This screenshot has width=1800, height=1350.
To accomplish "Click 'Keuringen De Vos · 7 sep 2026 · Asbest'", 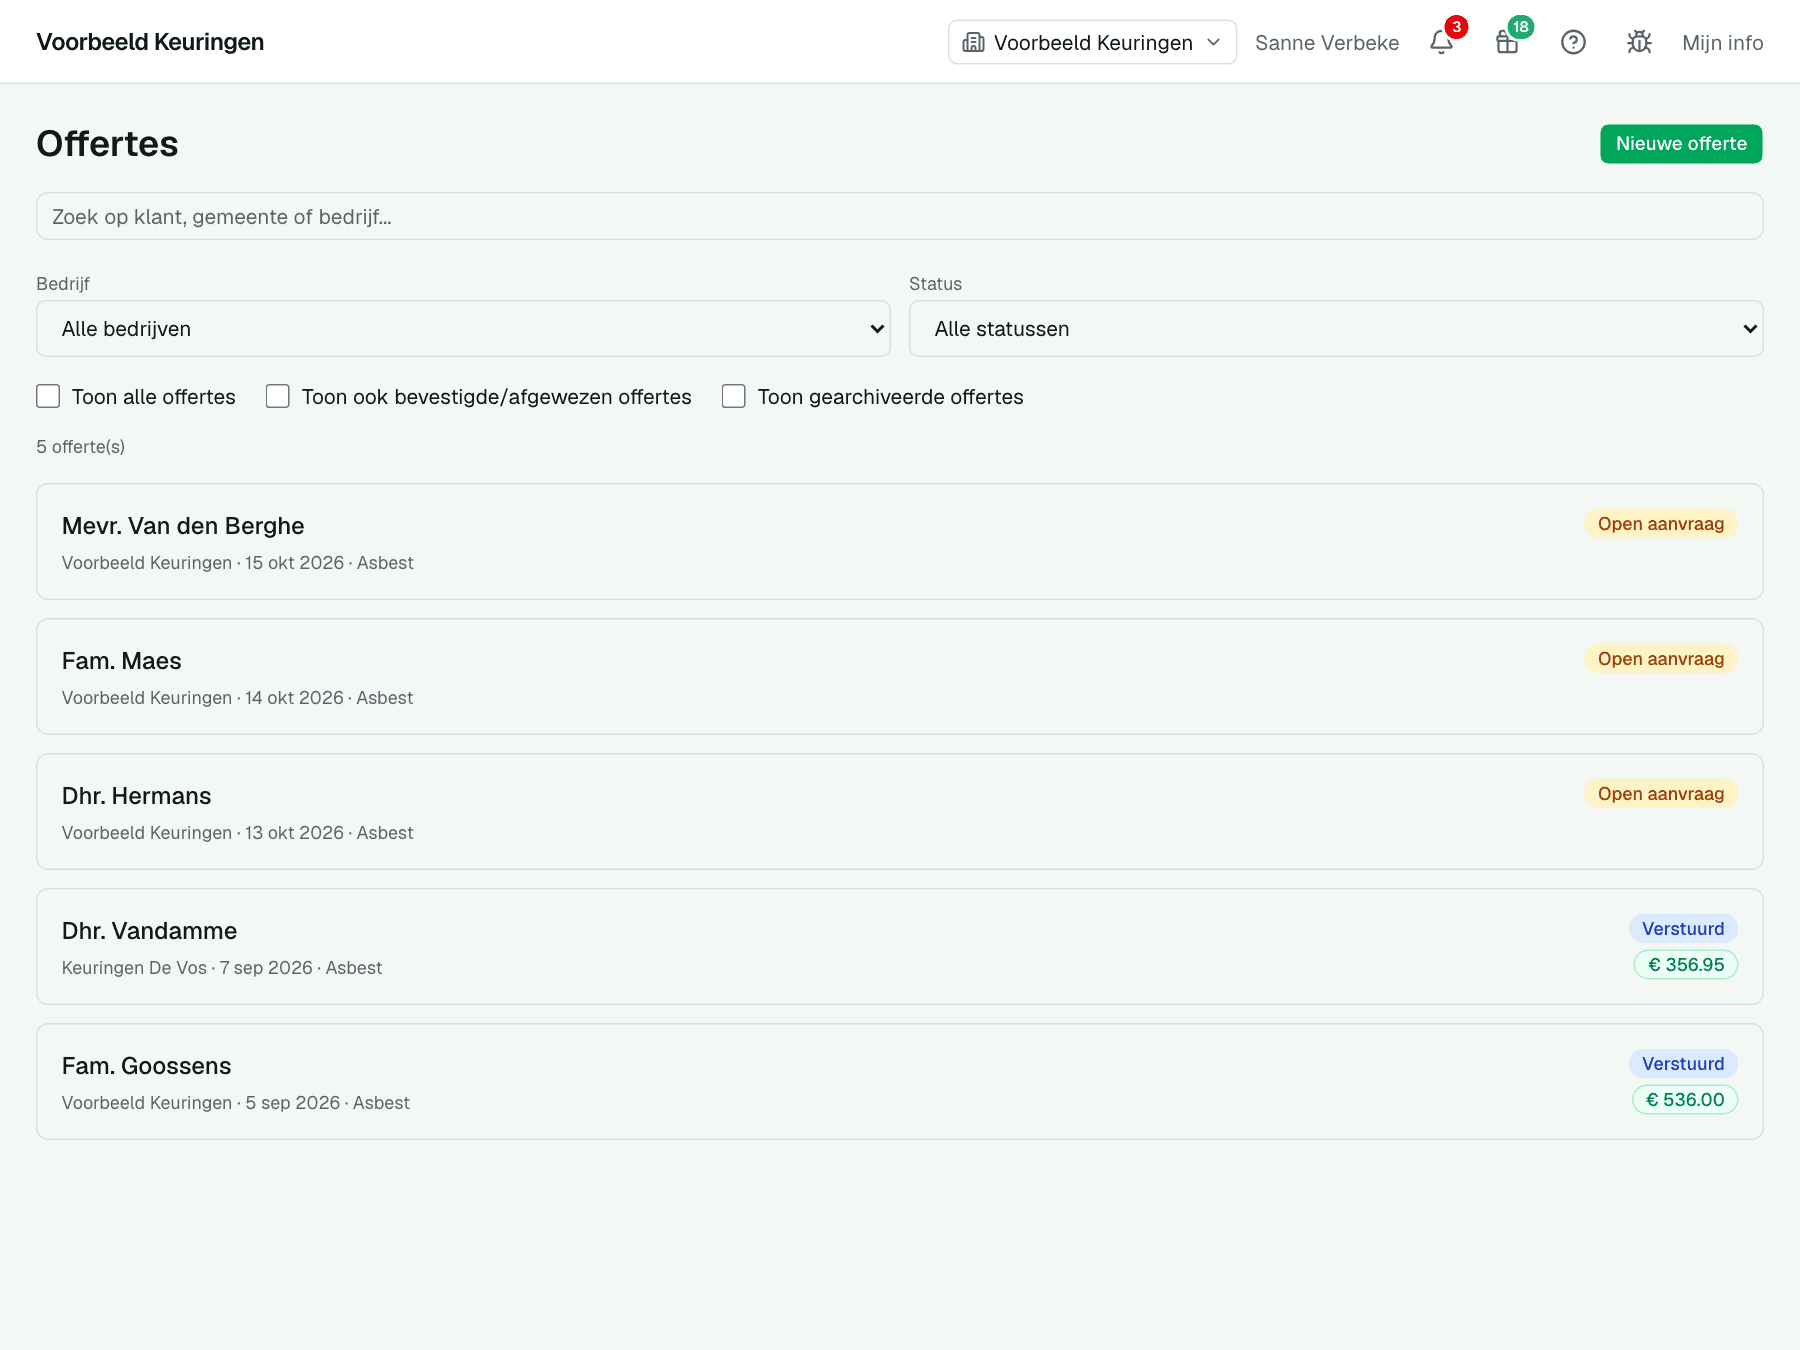I will 222,967.
